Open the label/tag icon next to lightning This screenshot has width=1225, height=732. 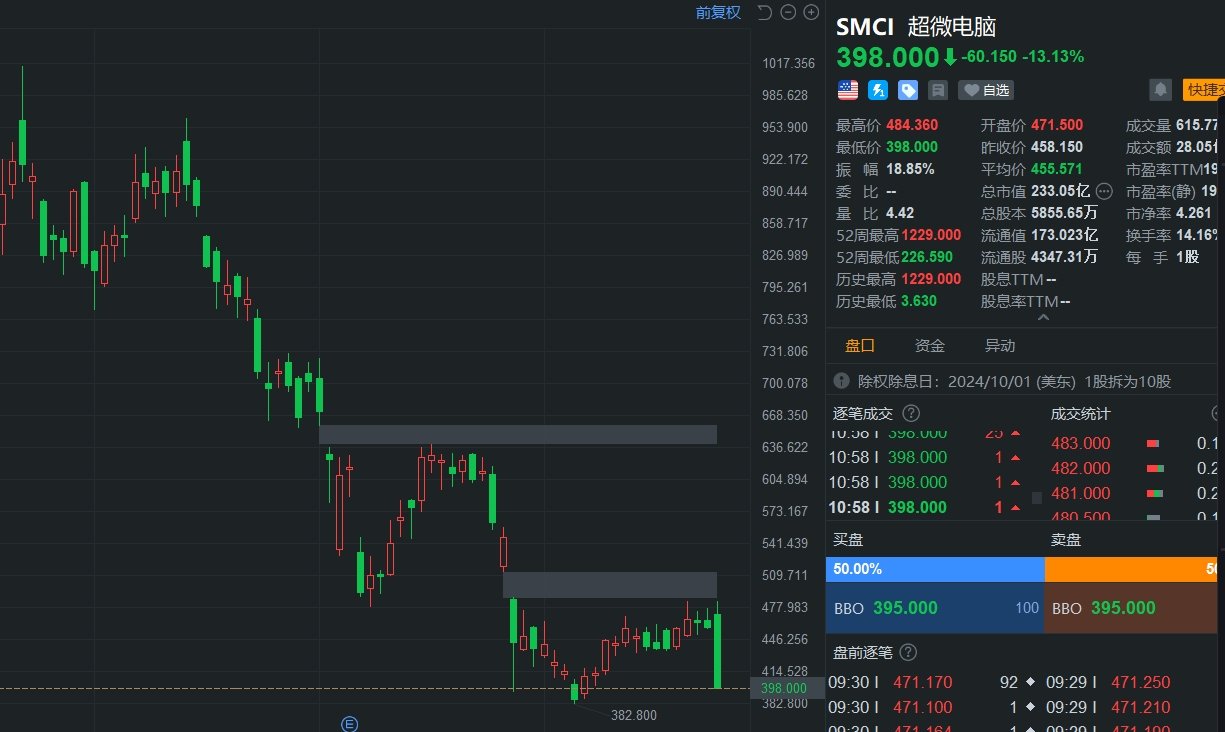908,90
